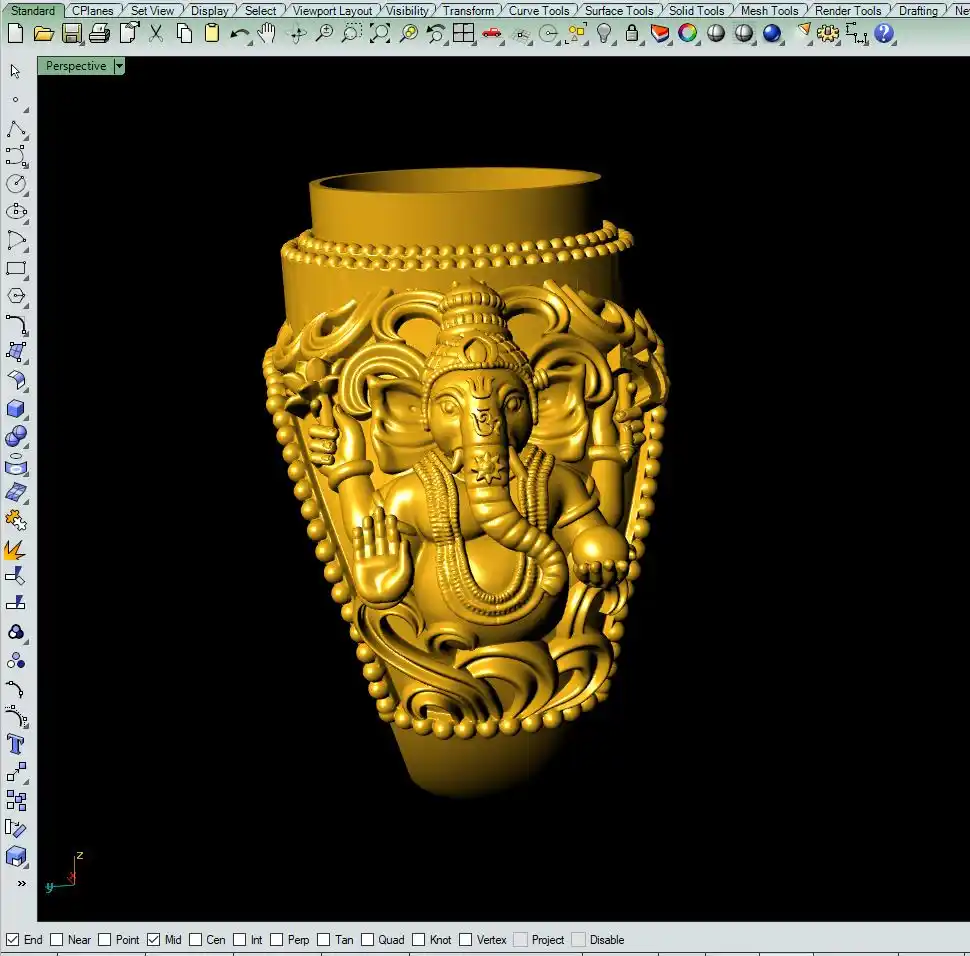Uncheck the Mid osnap checkbox
Screen dimensions: 970x956
click(154, 940)
